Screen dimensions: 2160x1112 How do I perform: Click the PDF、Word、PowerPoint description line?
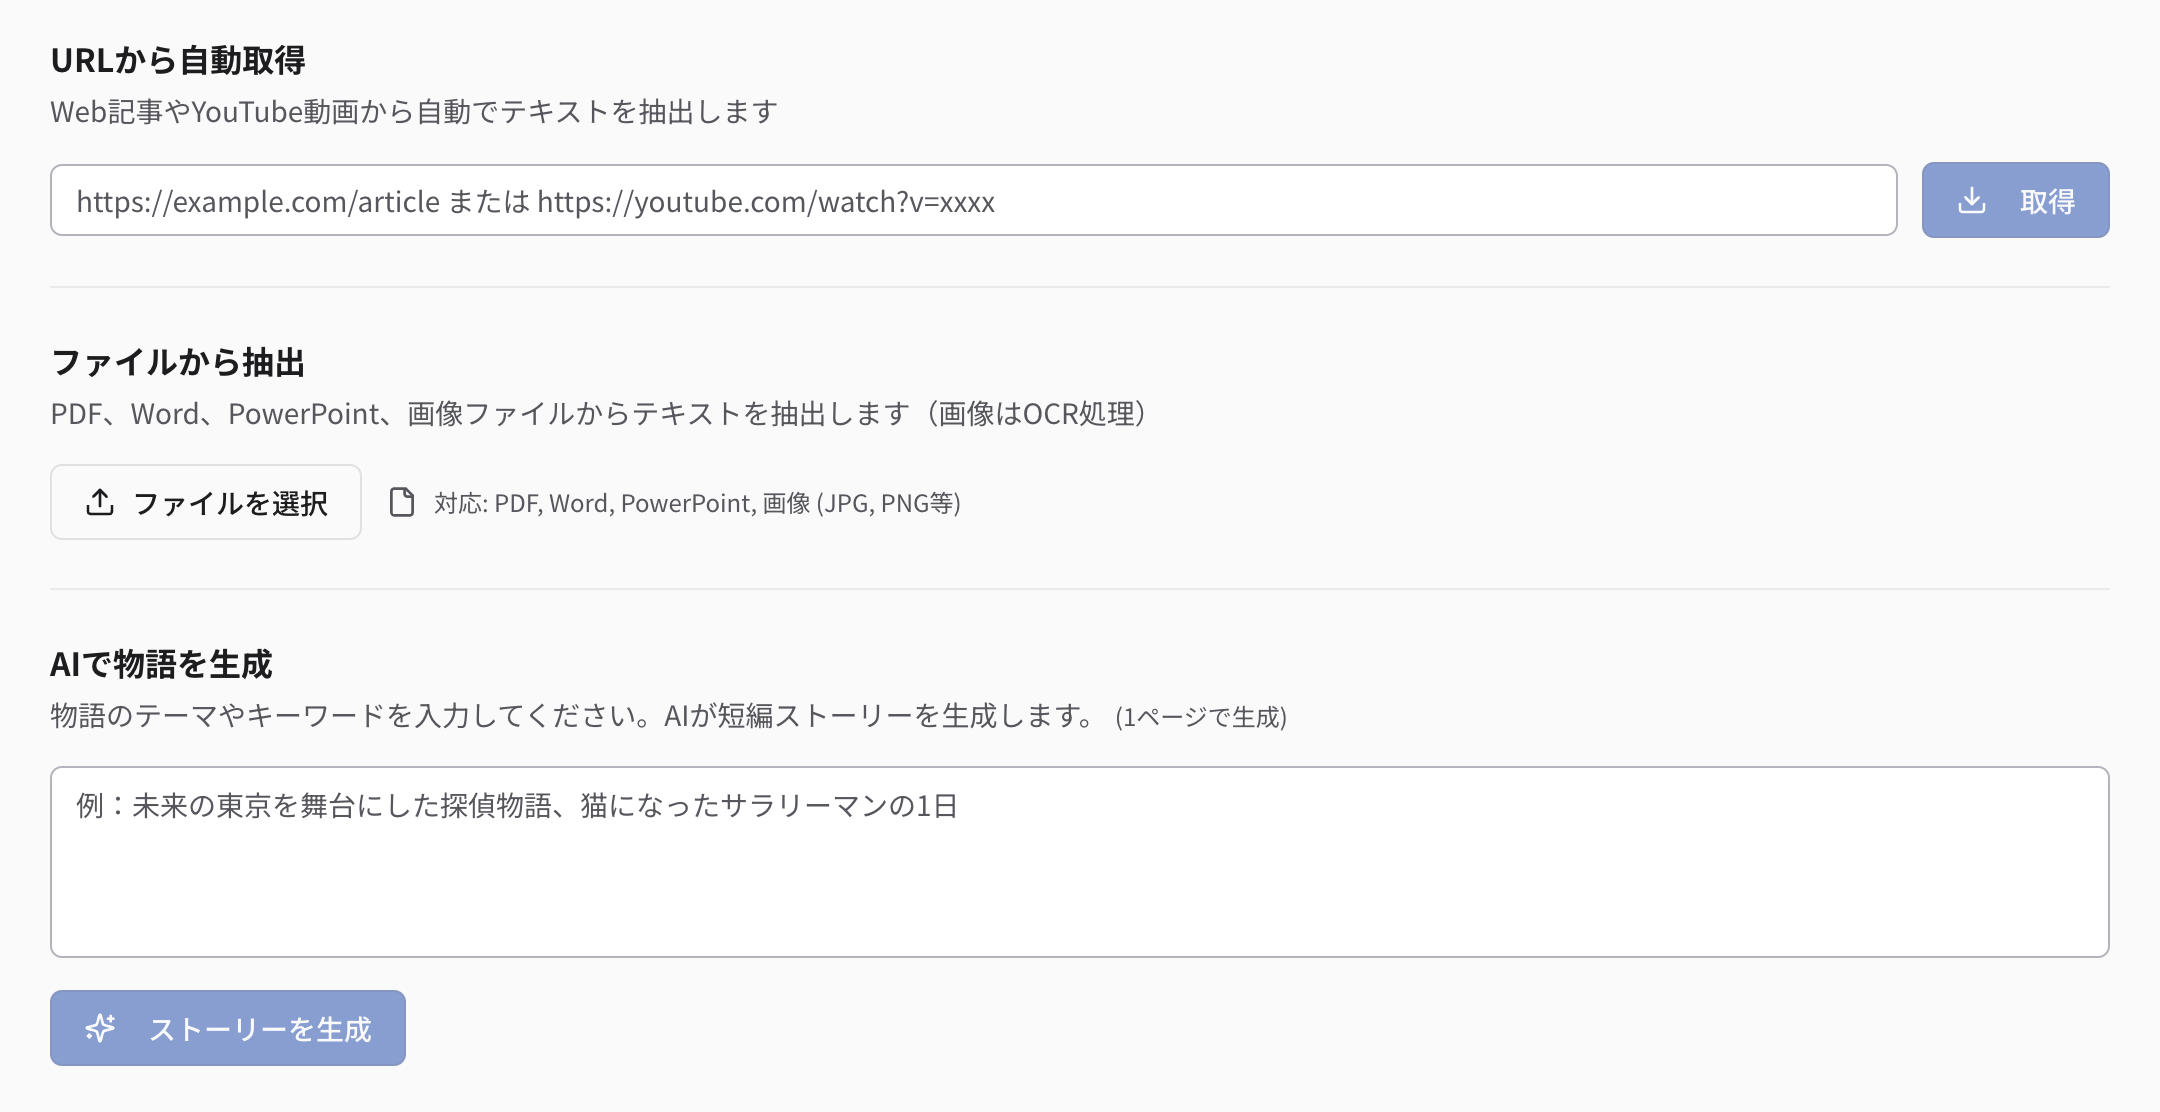pos(598,414)
